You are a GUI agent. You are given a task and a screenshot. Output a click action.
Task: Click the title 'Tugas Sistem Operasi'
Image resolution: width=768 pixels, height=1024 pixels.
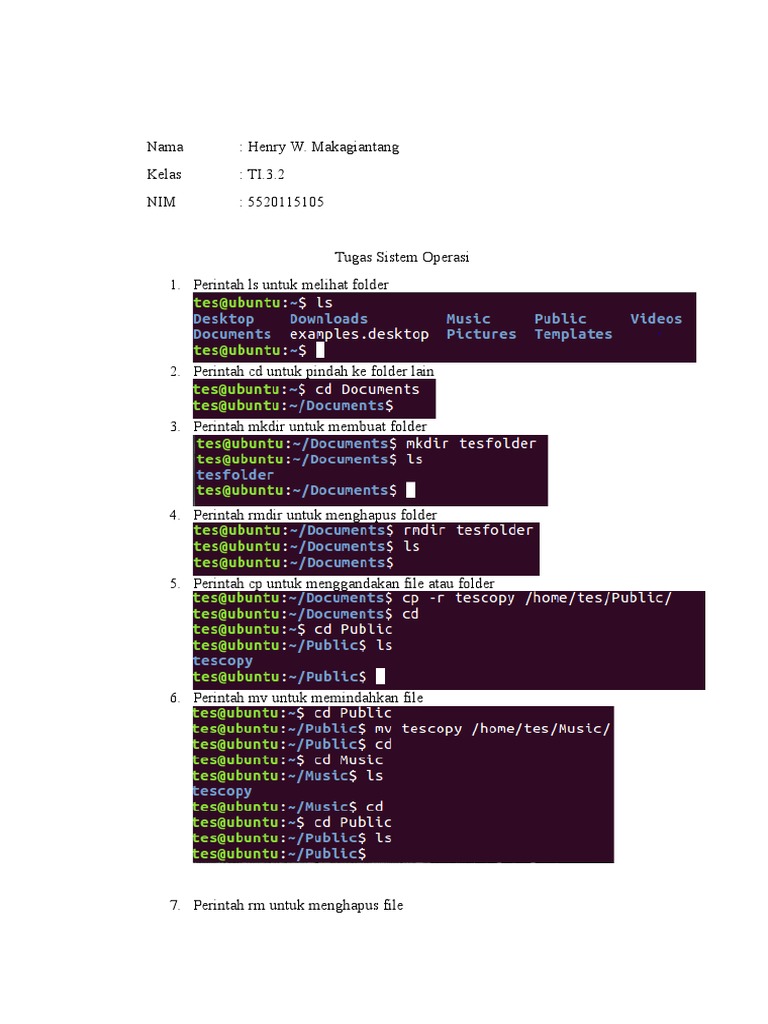(x=402, y=257)
